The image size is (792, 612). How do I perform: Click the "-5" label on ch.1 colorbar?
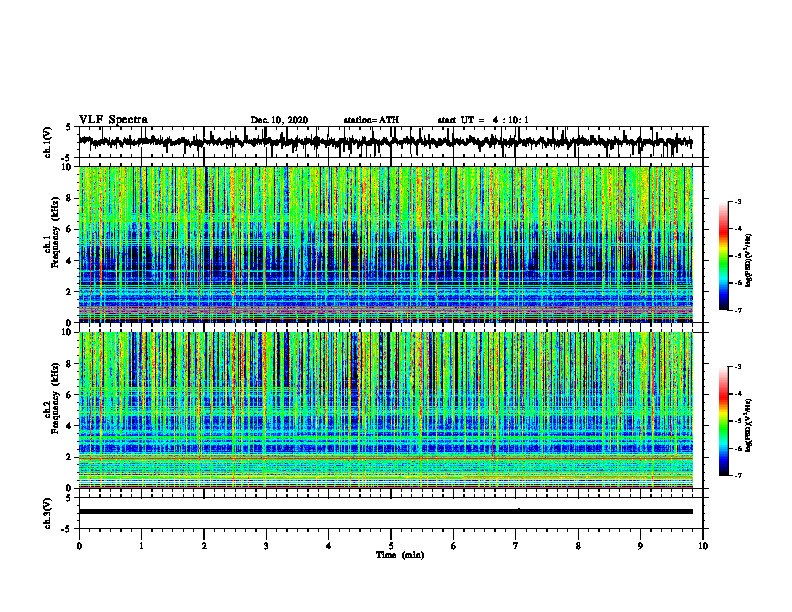click(738, 256)
